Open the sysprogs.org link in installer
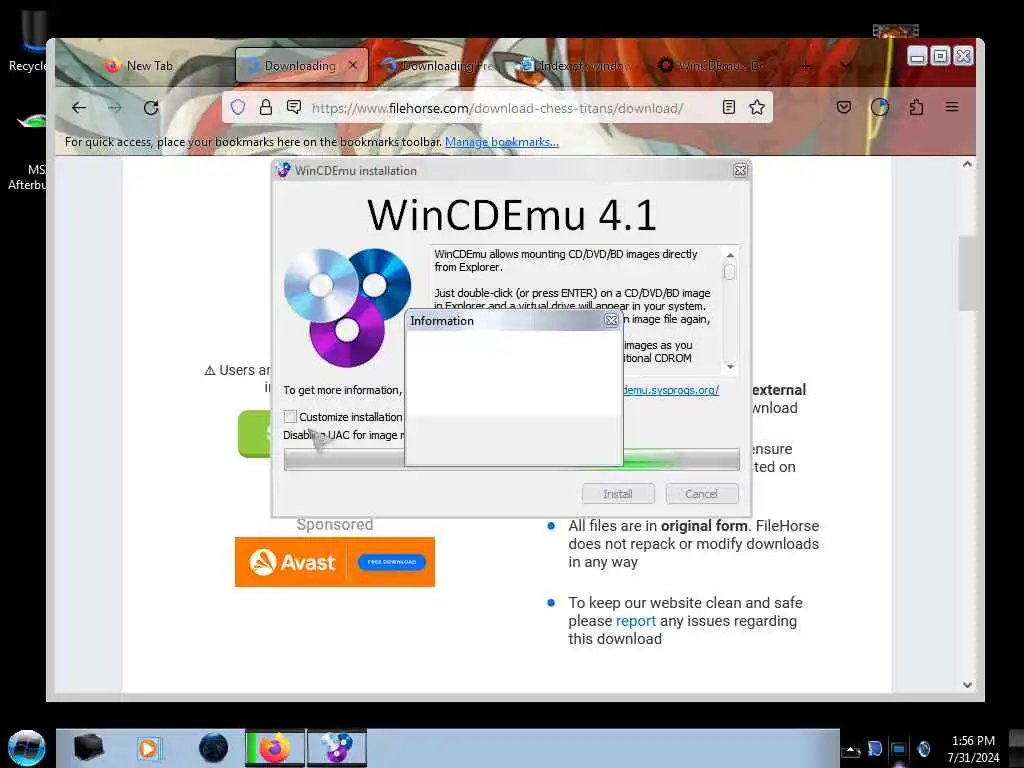This screenshot has height=768, width=1024. pyautogui.click(x=671, y=390)
